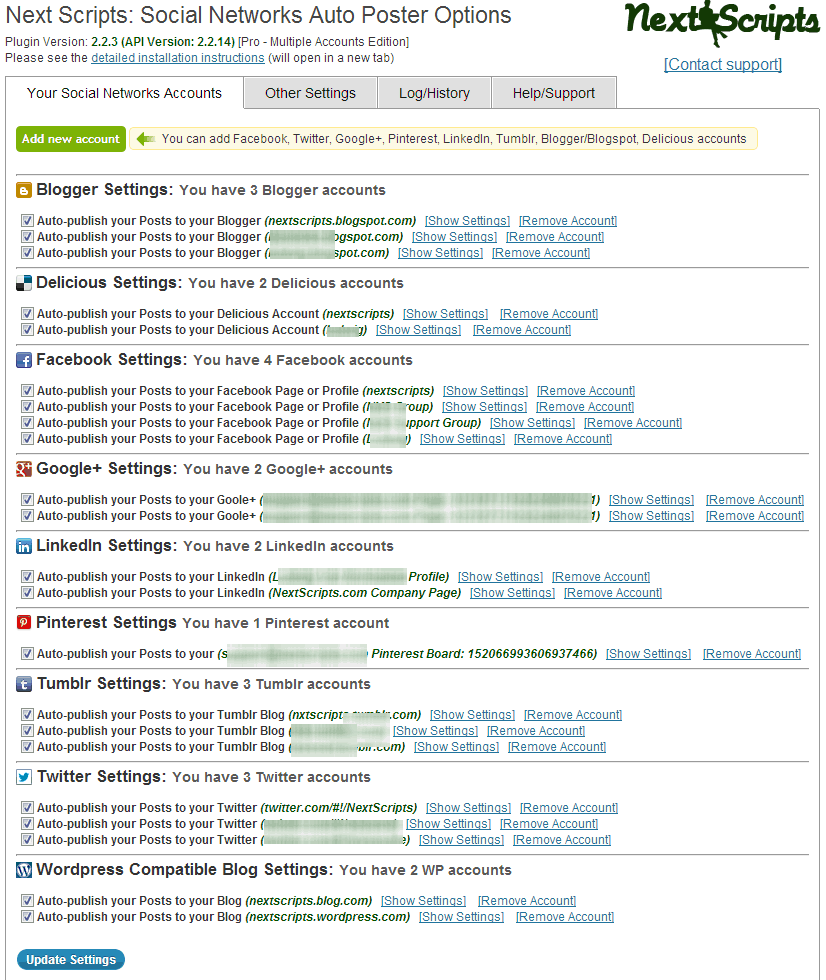Remove the LinkedIn NextScripts.com Company Page account
The image size is (826, 980).
tap(613, 592)
